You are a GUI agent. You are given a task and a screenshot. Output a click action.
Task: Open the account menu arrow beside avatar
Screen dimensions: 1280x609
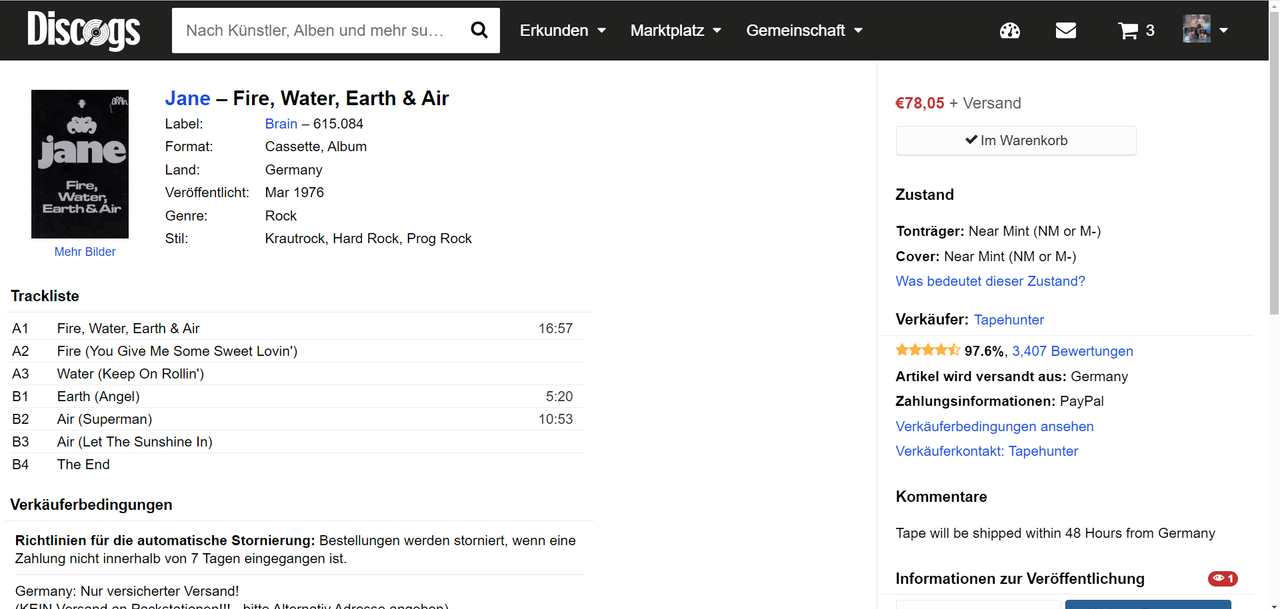pos(1223,31)
